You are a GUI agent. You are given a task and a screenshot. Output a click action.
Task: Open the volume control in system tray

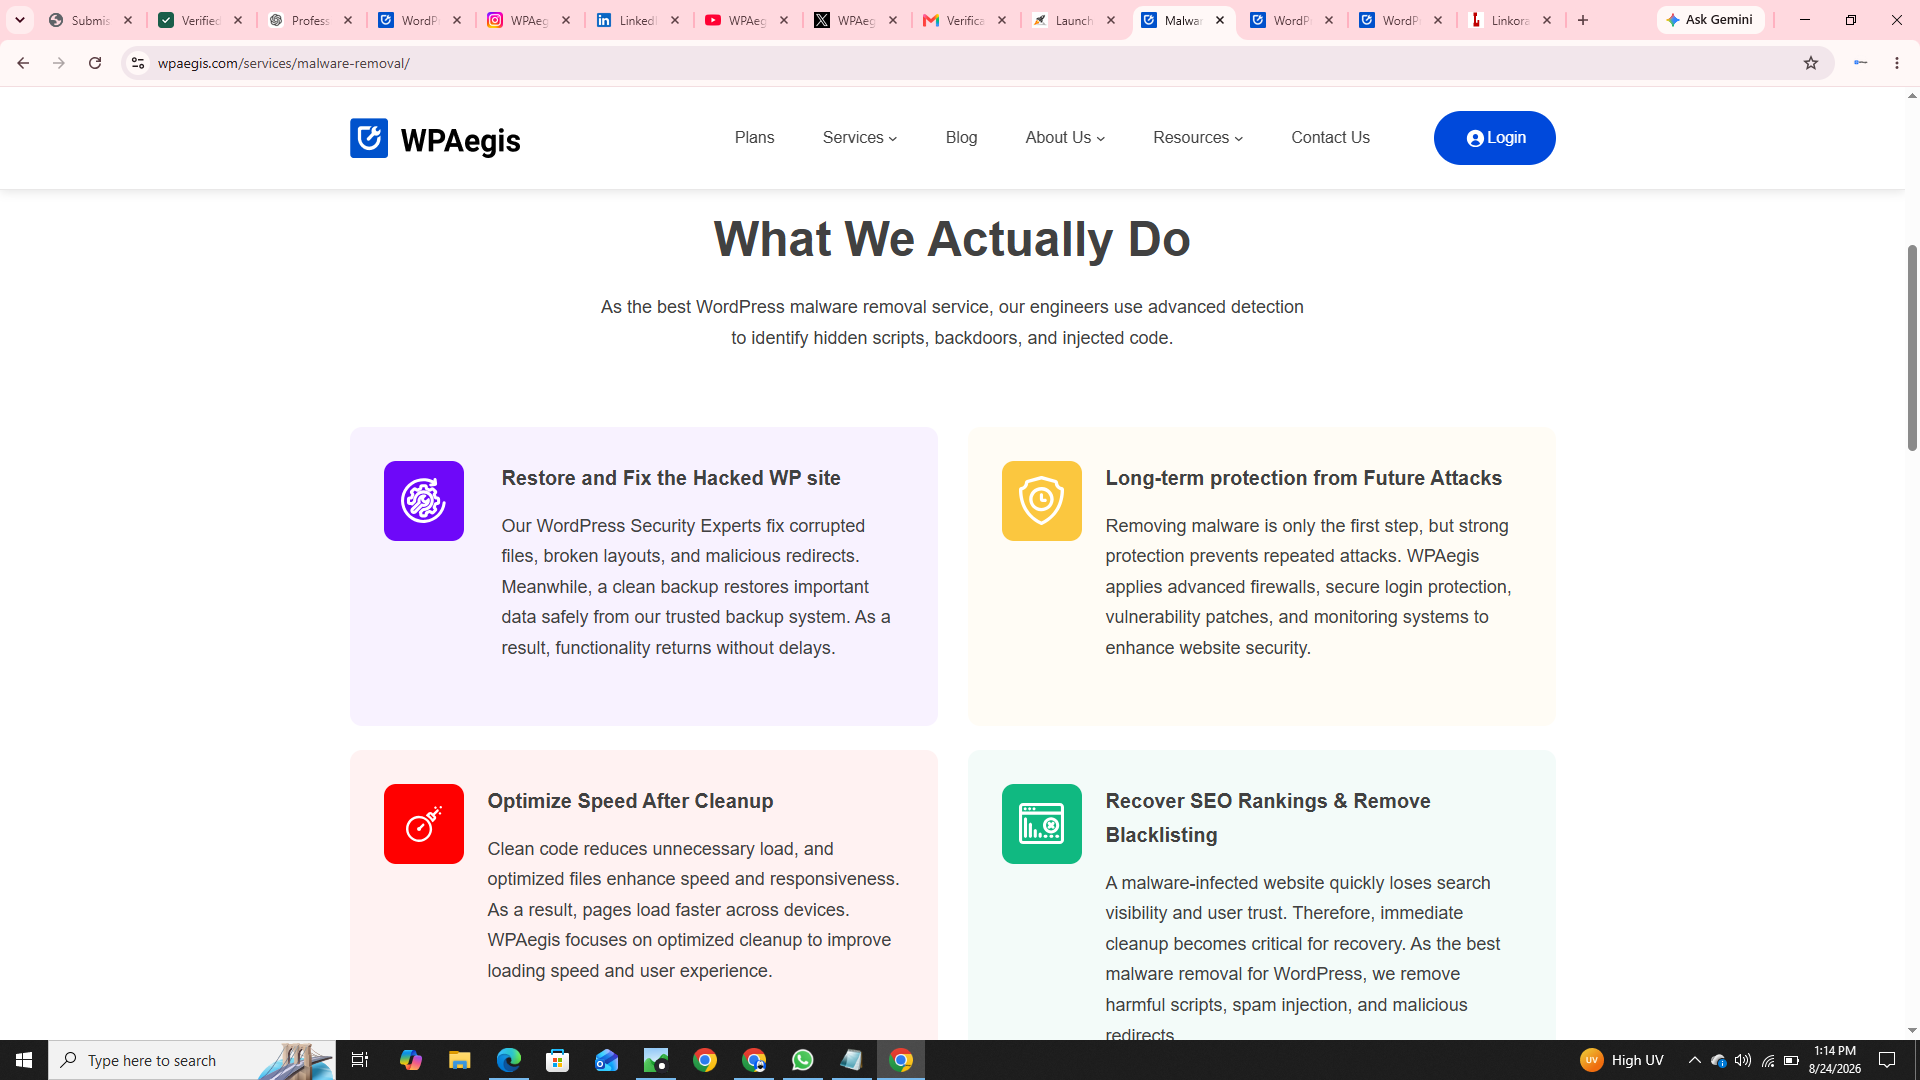[x=1743, y=1060]
